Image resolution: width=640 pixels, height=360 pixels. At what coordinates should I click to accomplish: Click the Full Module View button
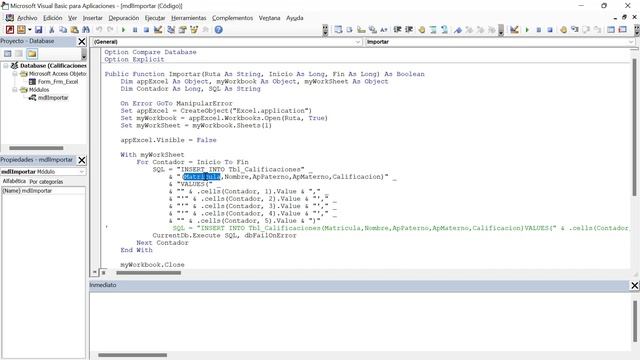click(x=103, y=272)
